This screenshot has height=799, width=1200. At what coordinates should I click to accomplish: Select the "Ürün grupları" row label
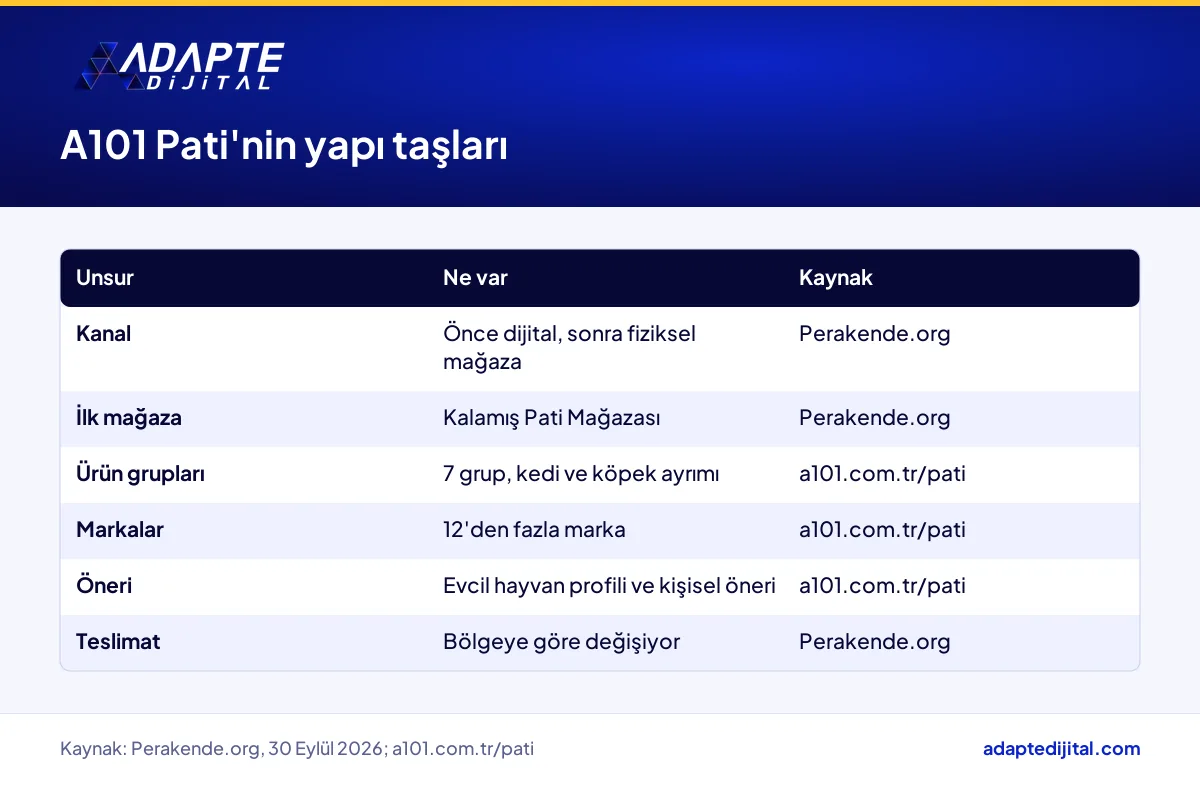pos(140,474)
